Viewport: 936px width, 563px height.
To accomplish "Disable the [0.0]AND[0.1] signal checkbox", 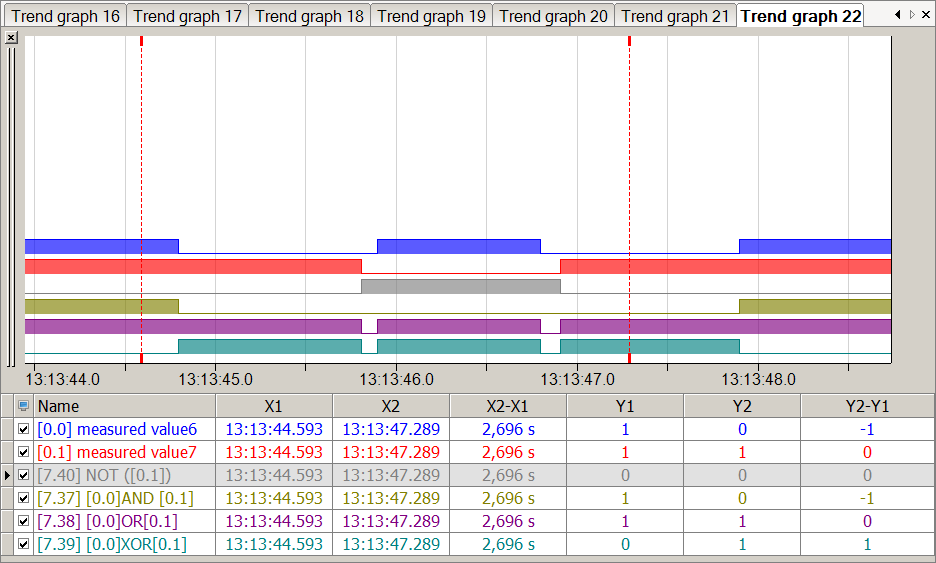I will point(24,498).
